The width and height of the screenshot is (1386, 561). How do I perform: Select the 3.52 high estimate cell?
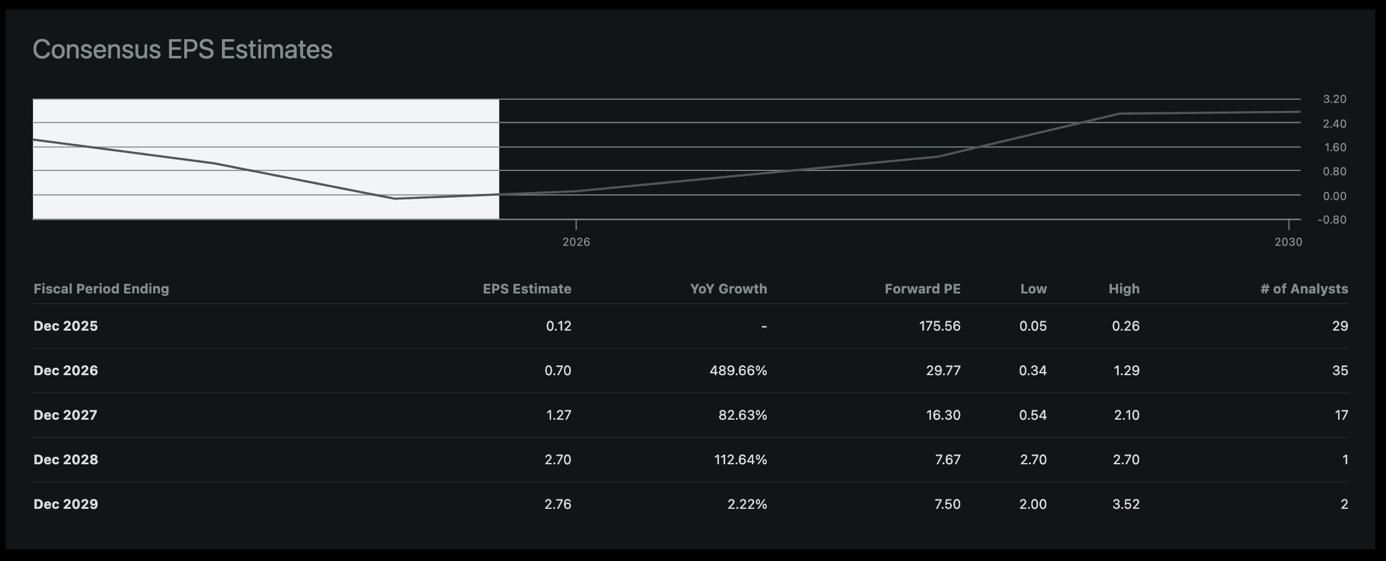click(1126, 504)
